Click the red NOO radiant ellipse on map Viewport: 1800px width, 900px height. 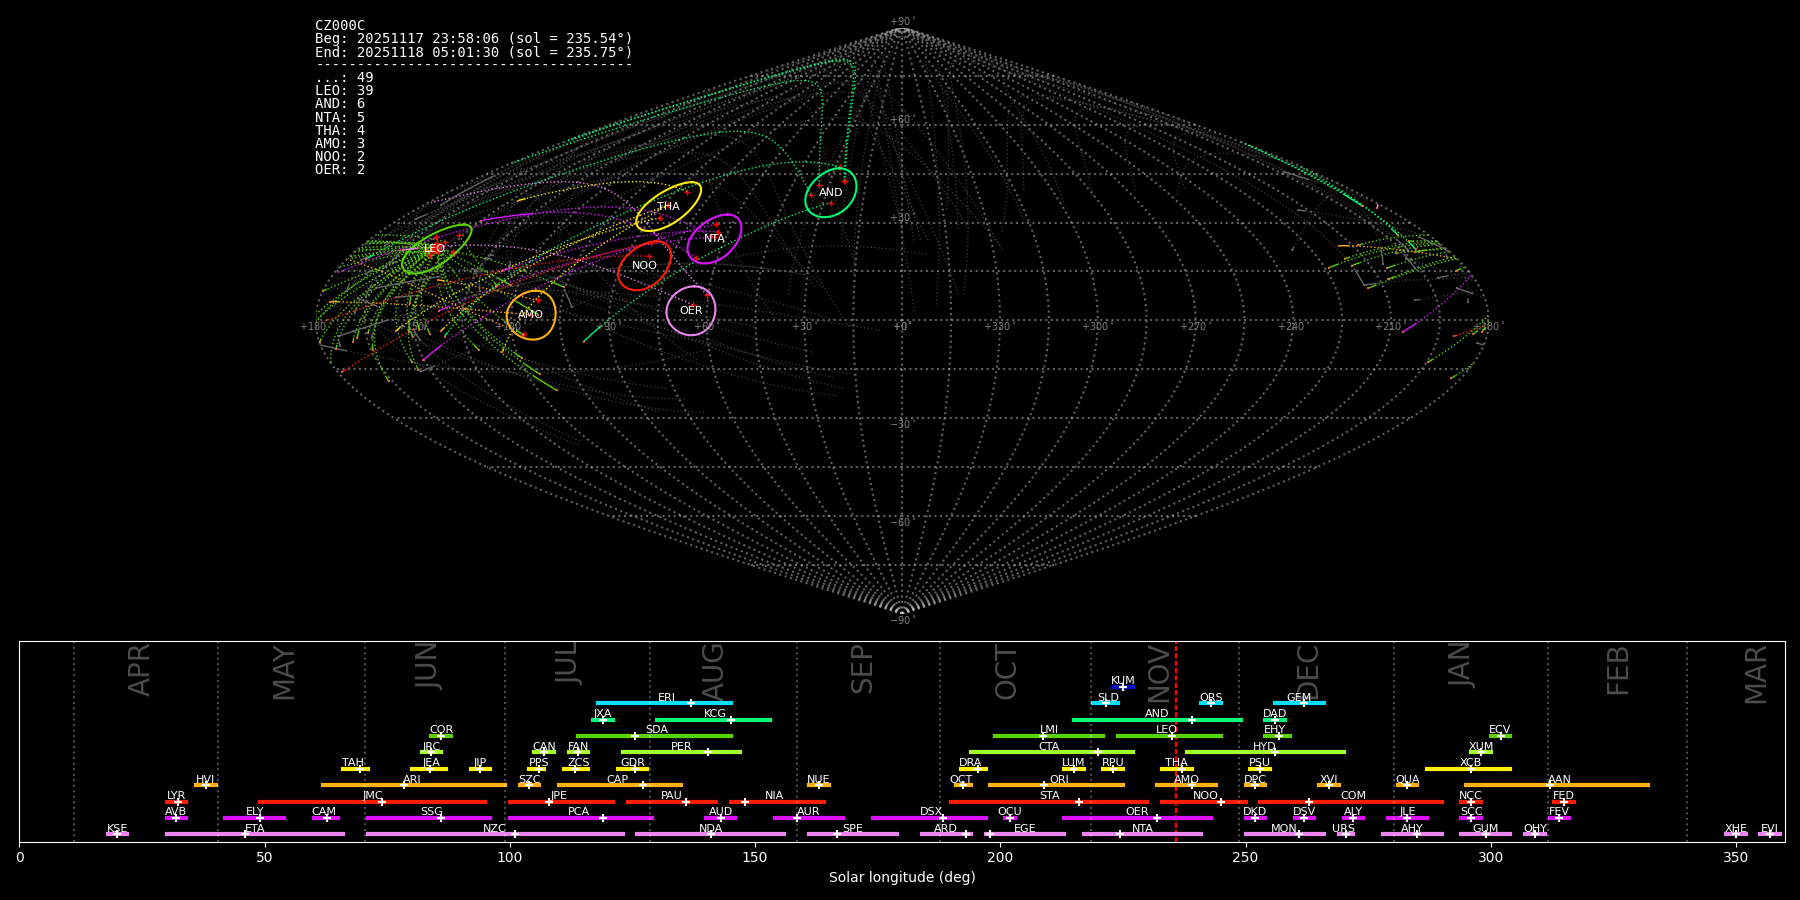644,265
